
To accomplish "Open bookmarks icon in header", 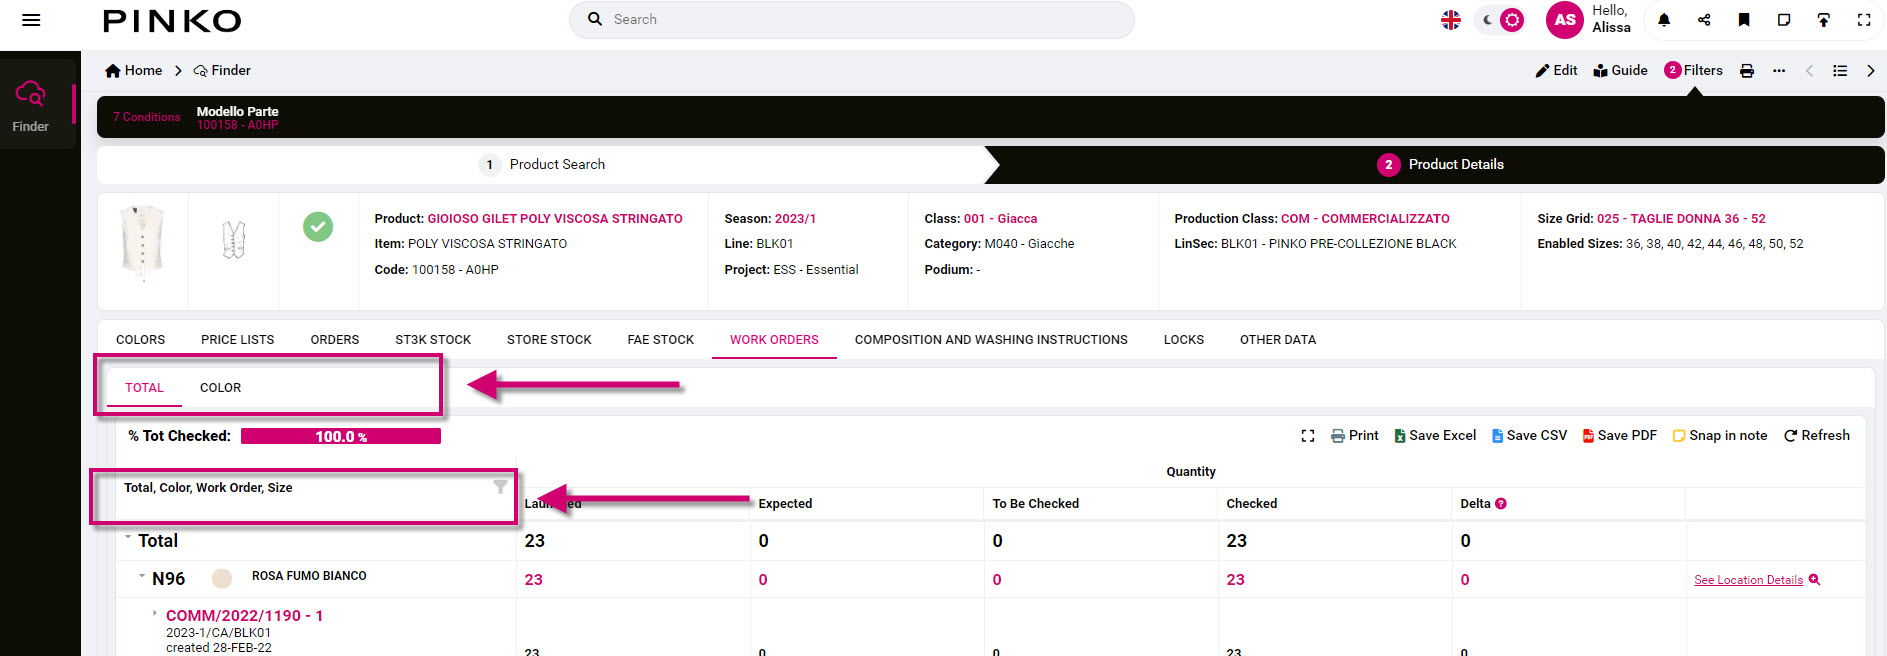I will click(1744, 20).
